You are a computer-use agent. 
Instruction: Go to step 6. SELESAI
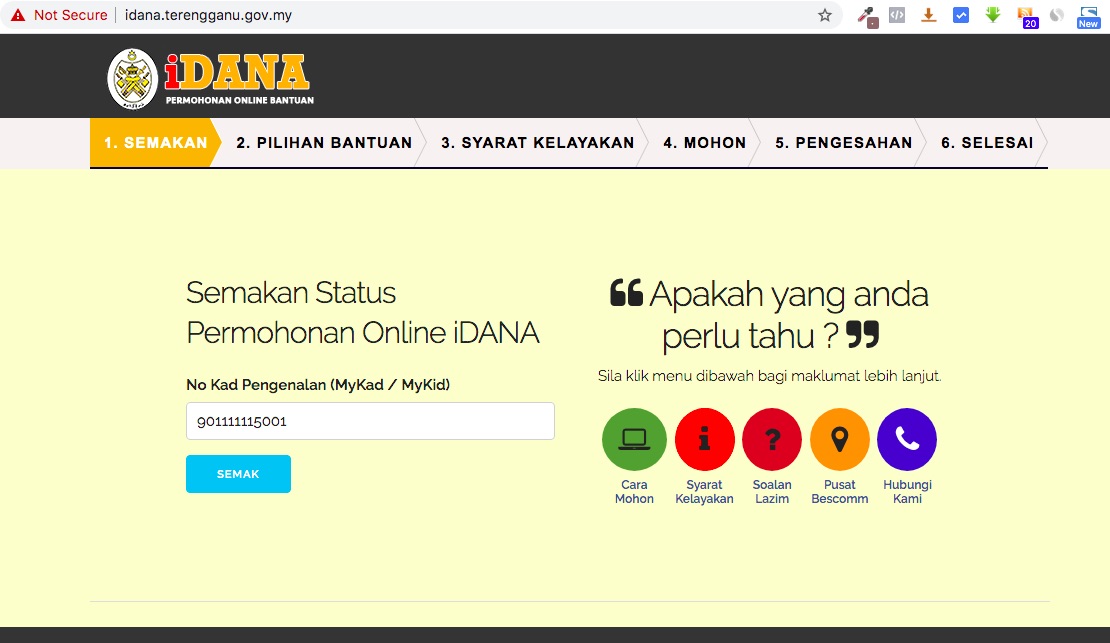coord(987,142)
